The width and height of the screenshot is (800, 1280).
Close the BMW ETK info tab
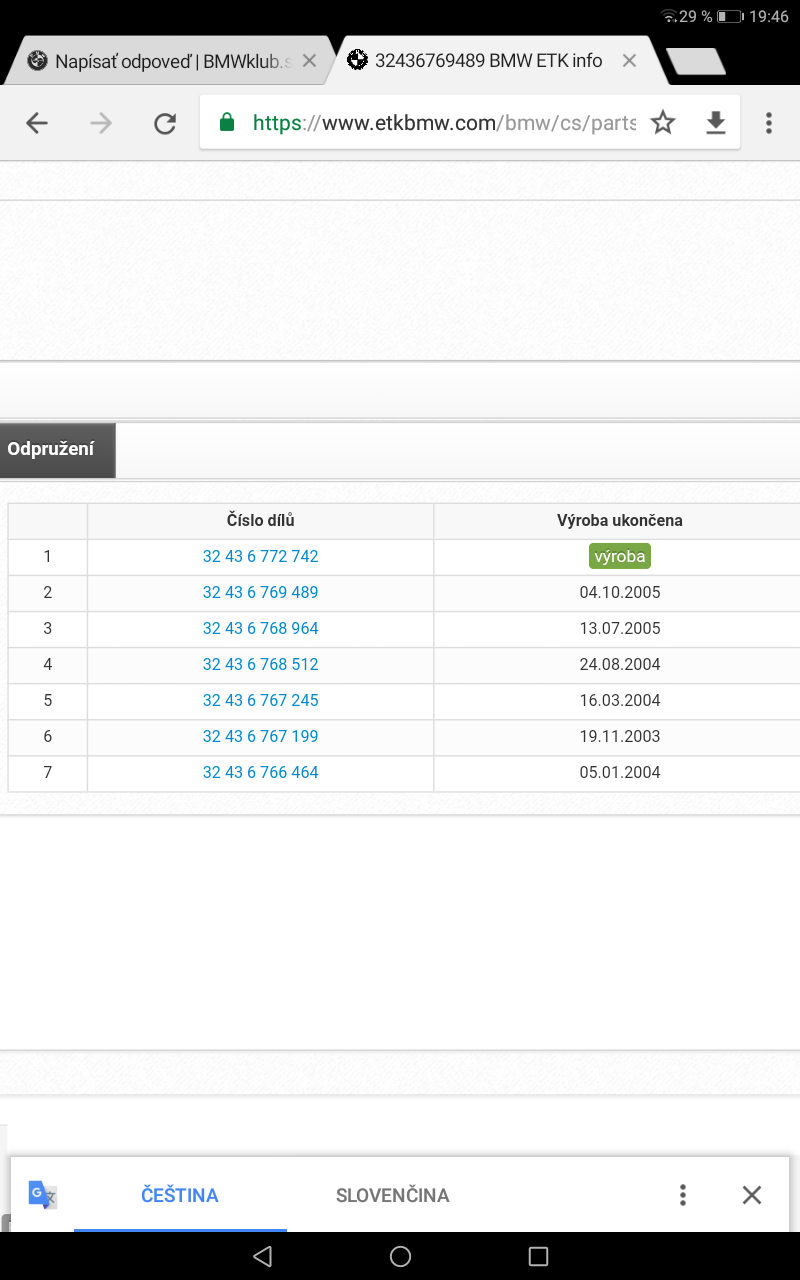tap(629, 61)
